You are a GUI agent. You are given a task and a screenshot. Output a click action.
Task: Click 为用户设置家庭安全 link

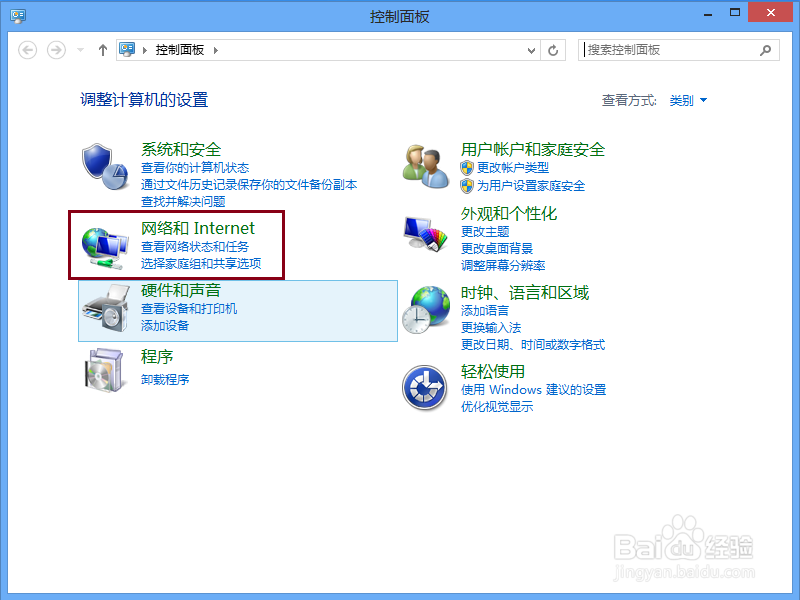click(531, 186)
